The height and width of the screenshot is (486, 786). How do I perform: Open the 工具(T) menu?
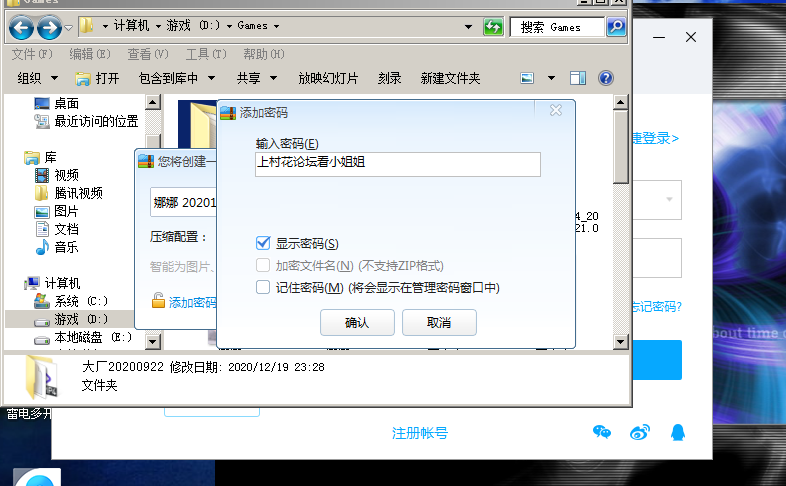[x=205, y=54]
